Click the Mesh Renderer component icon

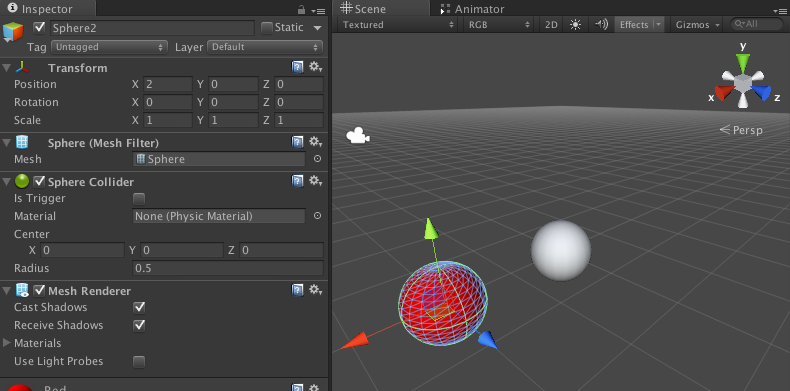[x=22, y=291]
